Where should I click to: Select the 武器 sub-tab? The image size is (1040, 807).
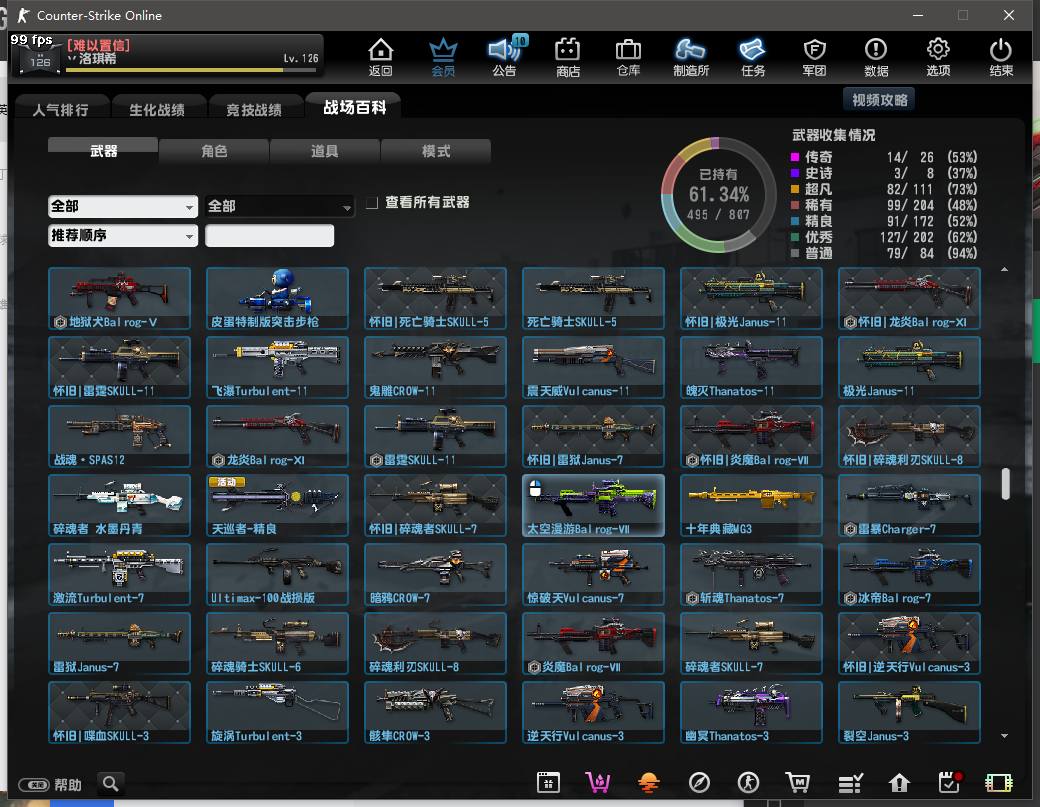click(103, 151)
